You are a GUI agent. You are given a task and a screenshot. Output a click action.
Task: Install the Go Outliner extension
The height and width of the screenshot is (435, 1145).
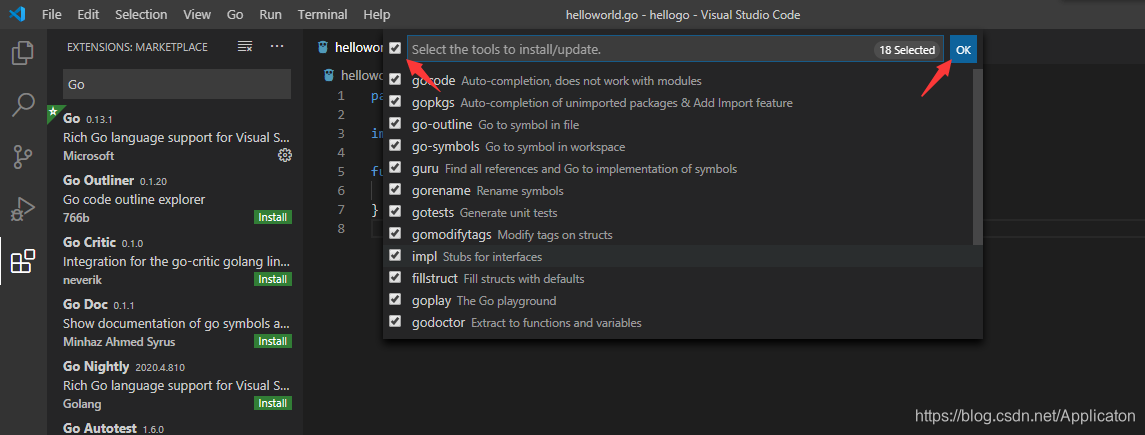(273, 218)
